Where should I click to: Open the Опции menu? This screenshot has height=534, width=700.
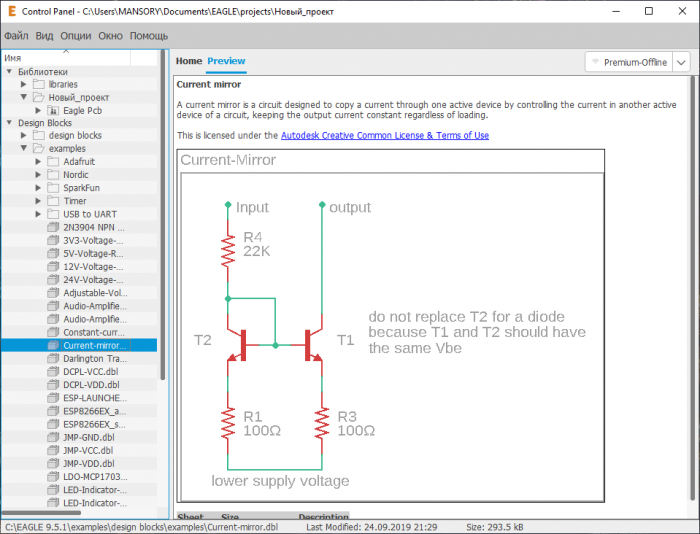point(76,35)
